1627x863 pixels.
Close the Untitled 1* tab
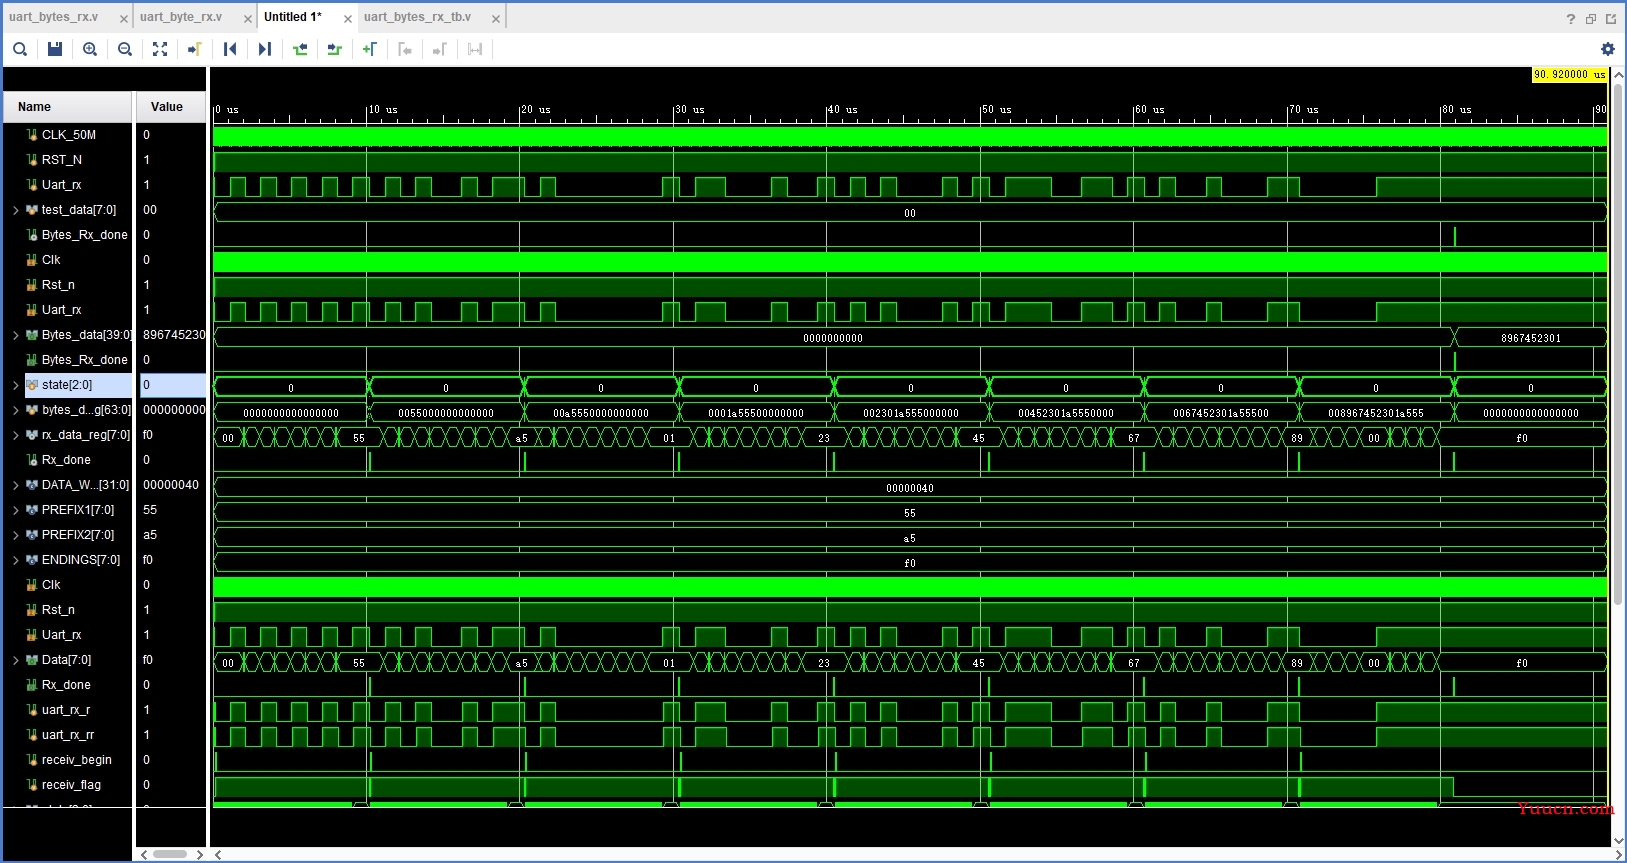(348, 19)
